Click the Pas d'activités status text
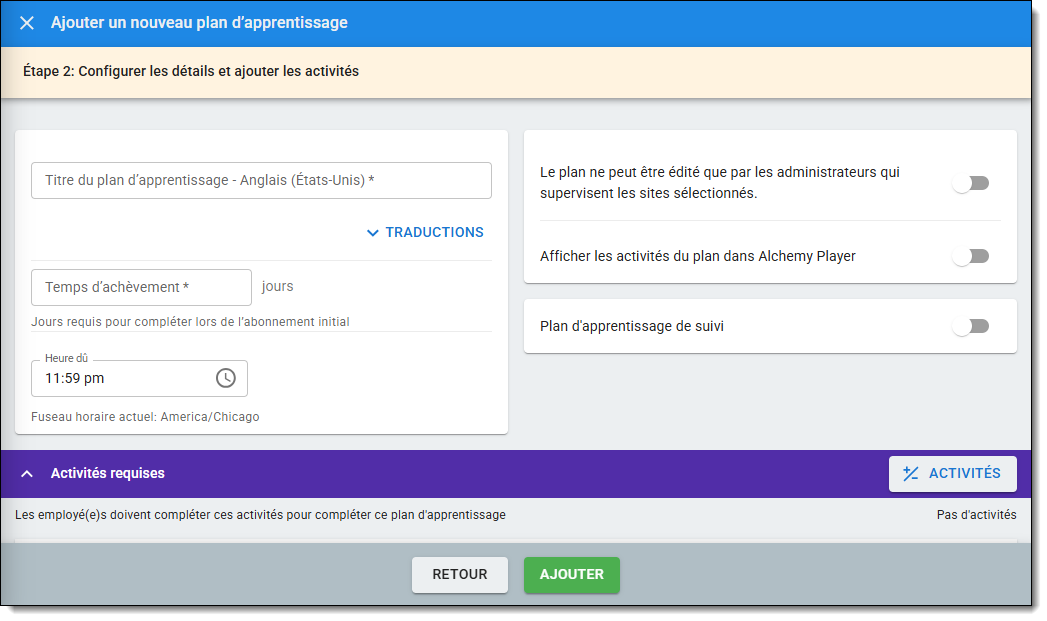Viewport: 1047px width, 621px height. pos(976,515)
